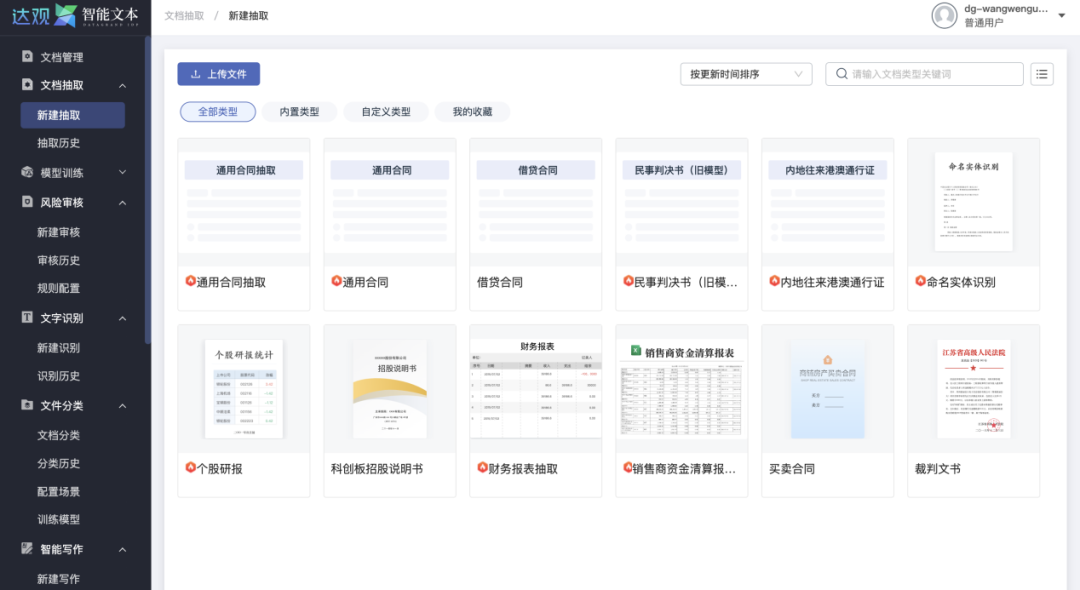Click the 文档抽取 breadcrumb link

coord(184,15)
